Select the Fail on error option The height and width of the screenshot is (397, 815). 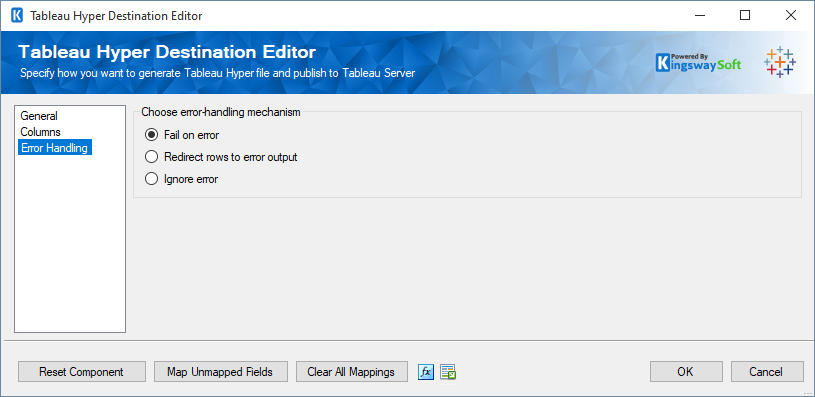pos(182,135)
